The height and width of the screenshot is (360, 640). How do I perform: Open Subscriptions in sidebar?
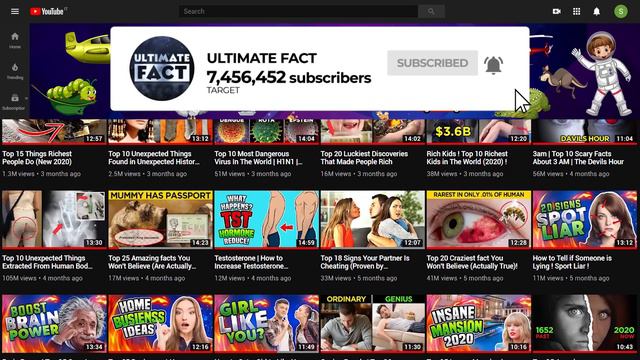point(15,102)
